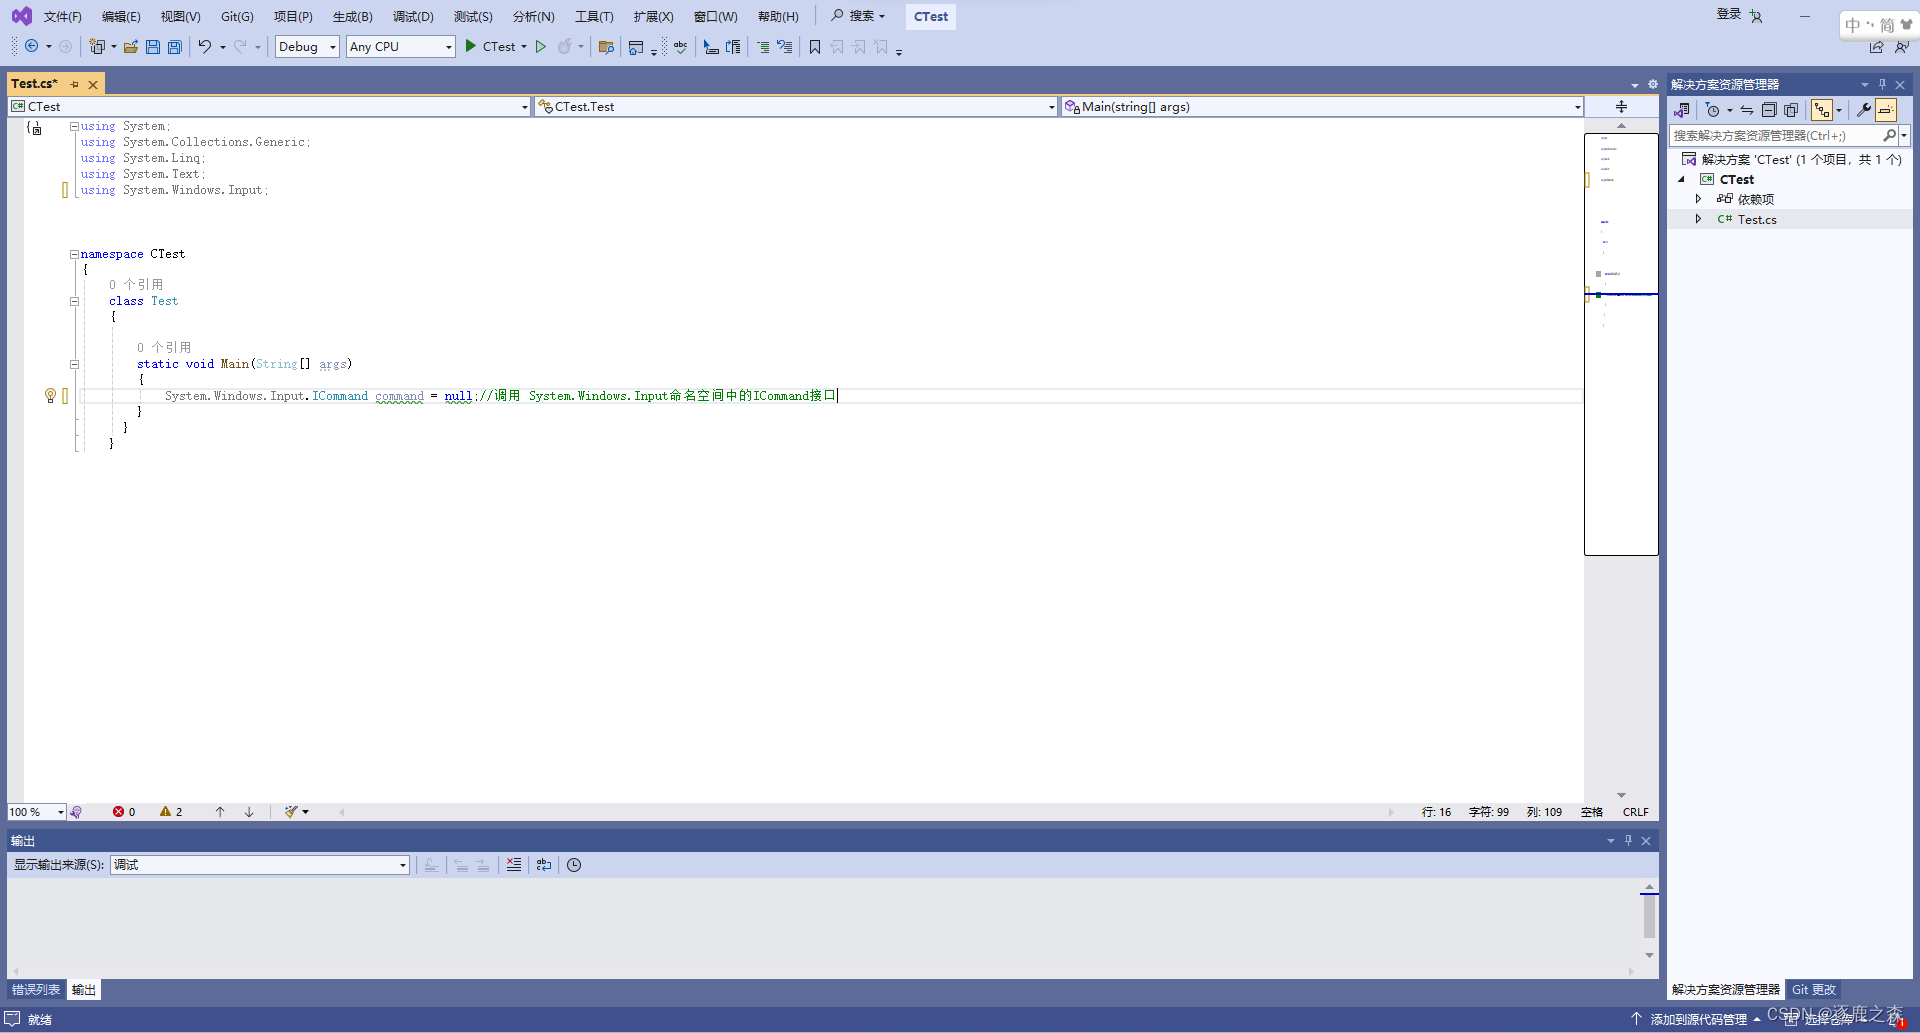
Task: Toggle a bookmark on the current line
Action: (815, 46)
